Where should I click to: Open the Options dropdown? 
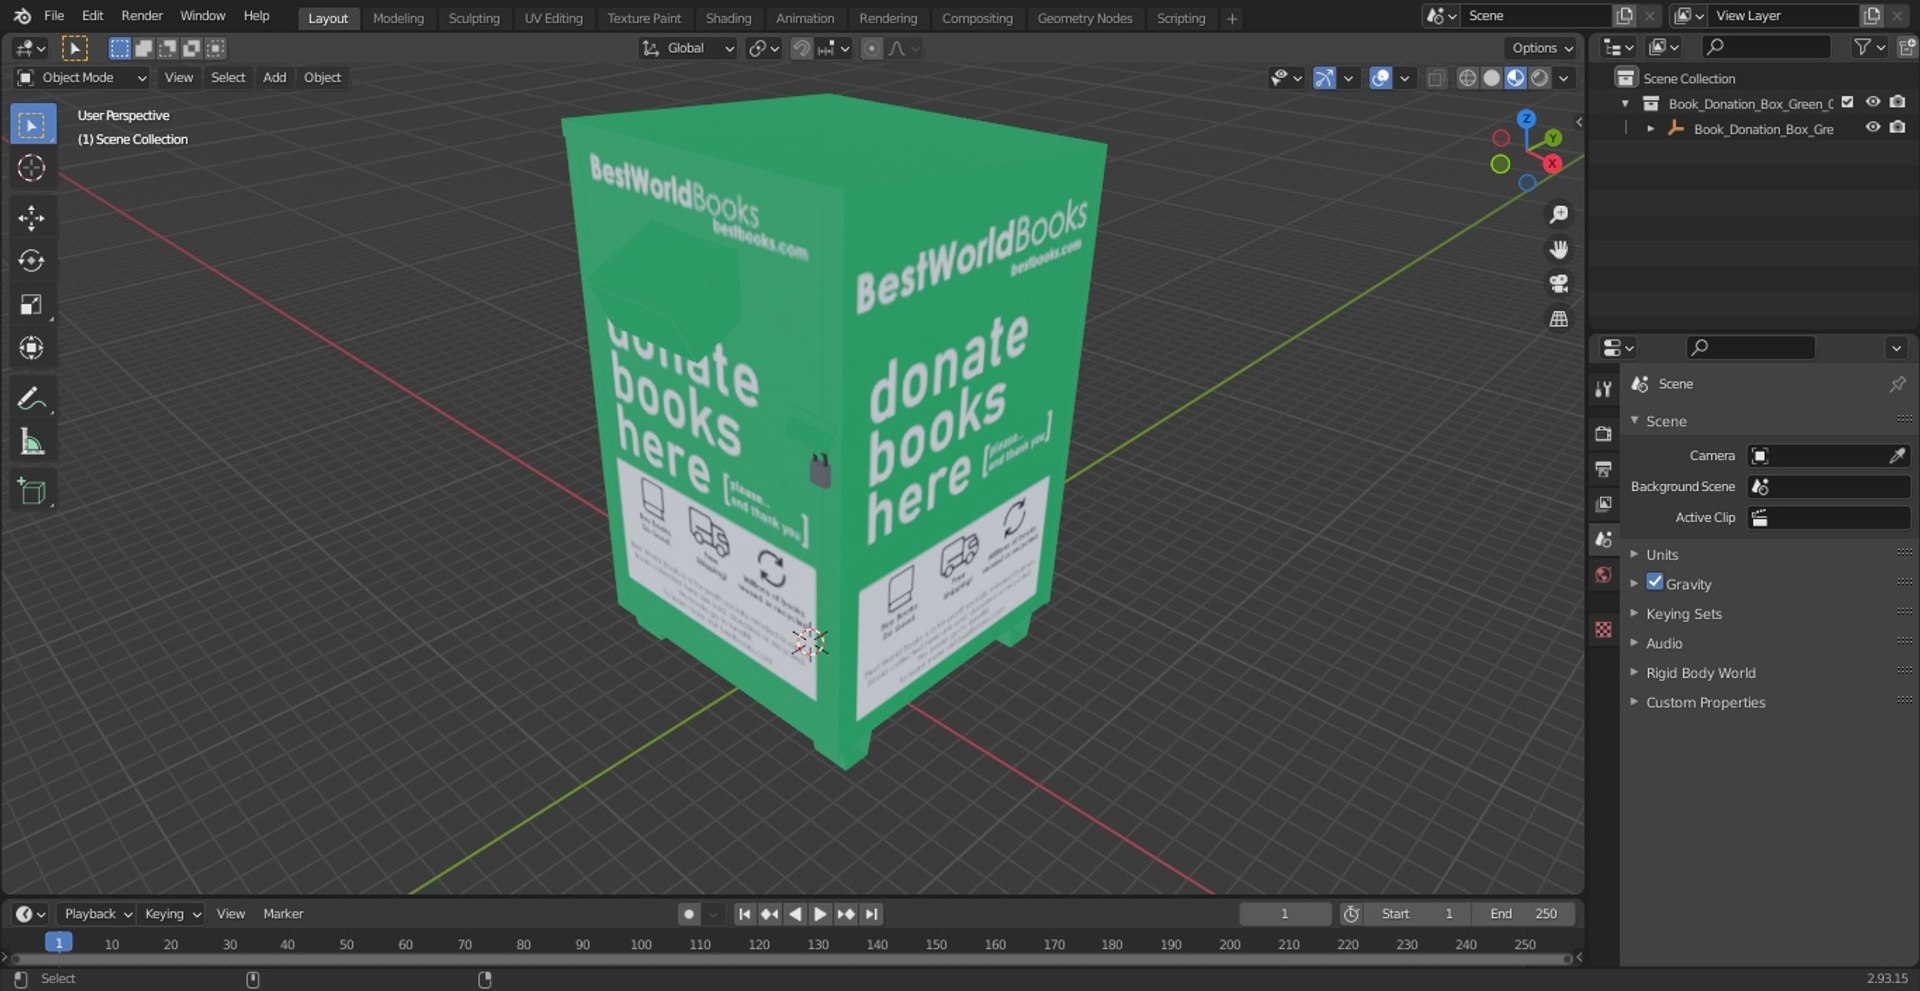coord(1541,48)
